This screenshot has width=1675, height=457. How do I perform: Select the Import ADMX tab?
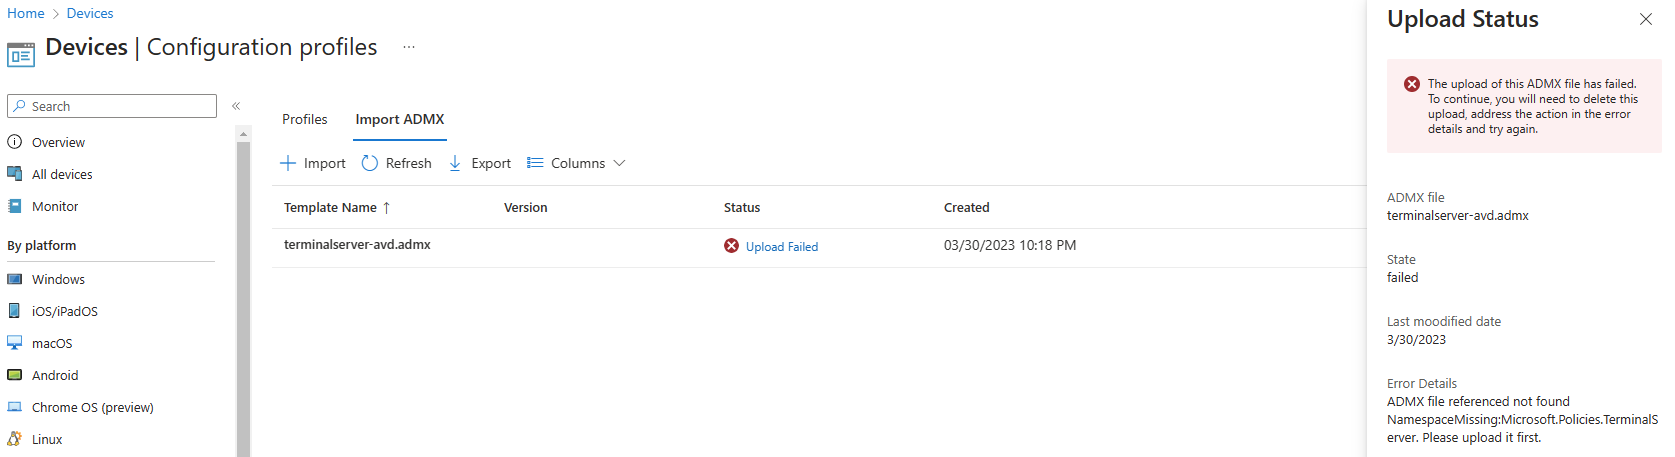(400, 119)
